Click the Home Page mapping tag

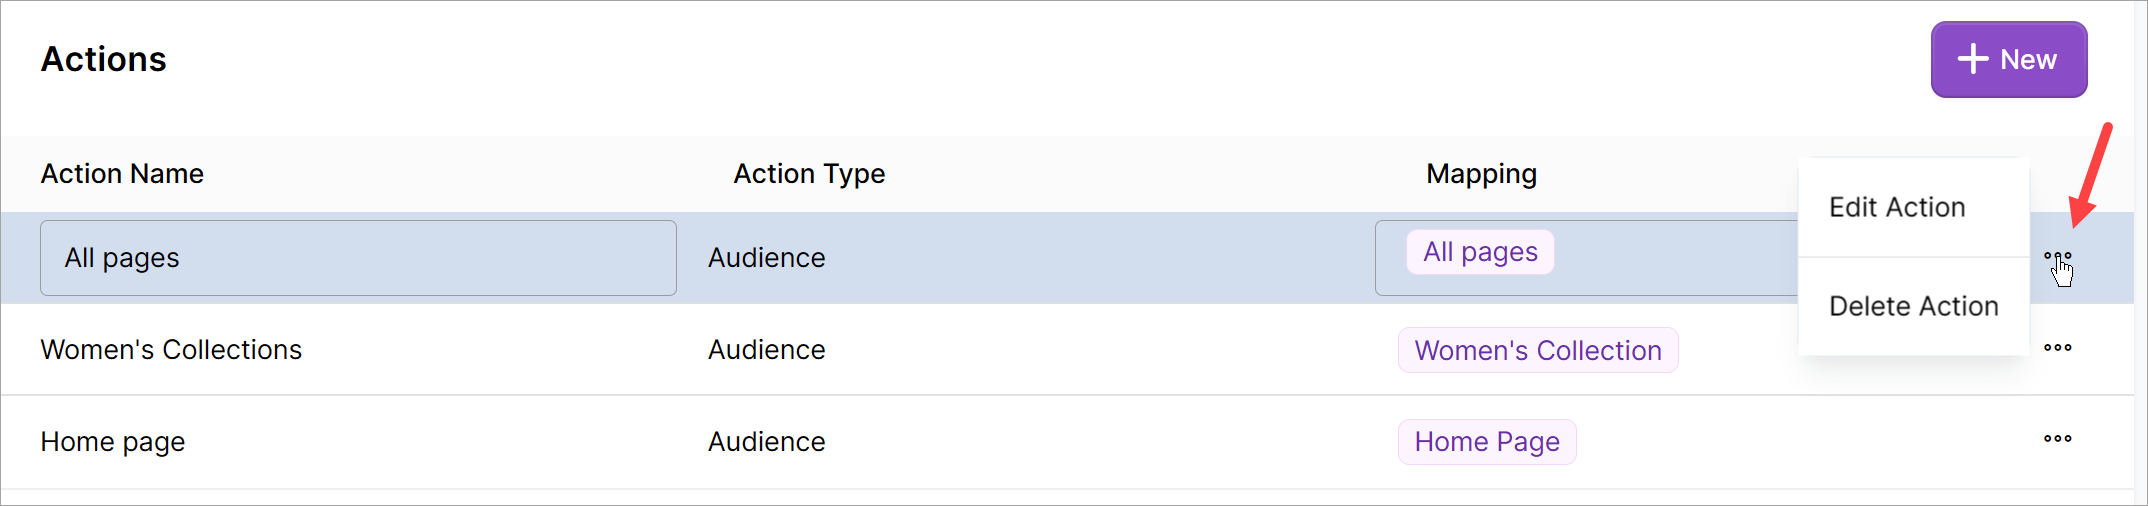click(x=1486, y=442)
